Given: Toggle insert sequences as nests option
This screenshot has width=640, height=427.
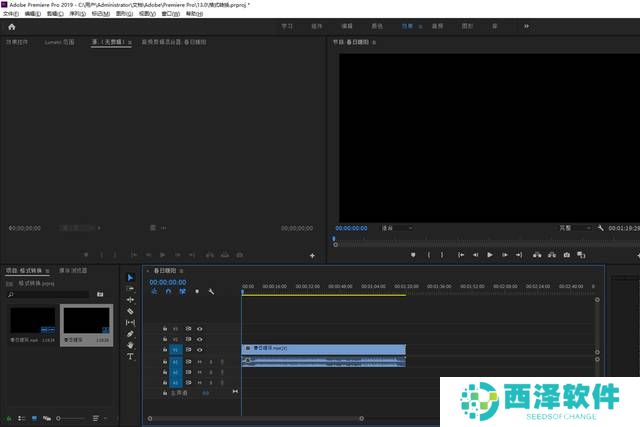Looking at the screenshot, I should pos(154,291).
